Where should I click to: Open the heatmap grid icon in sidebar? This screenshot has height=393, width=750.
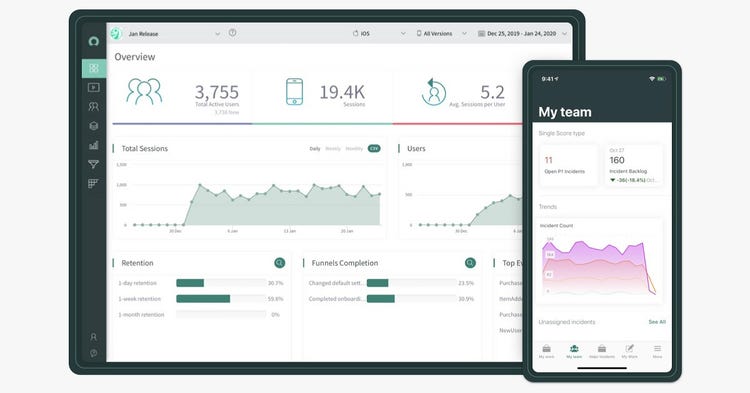94,184
